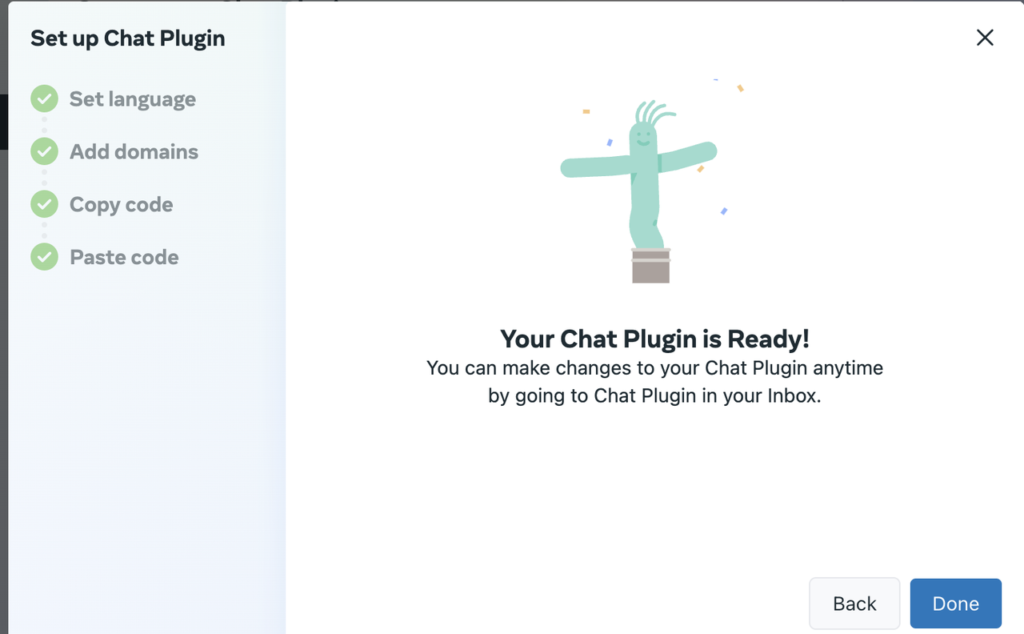Click the dotted connector below Set language
This screenshot has height=634, width=1024.
[x=44, y=125]
